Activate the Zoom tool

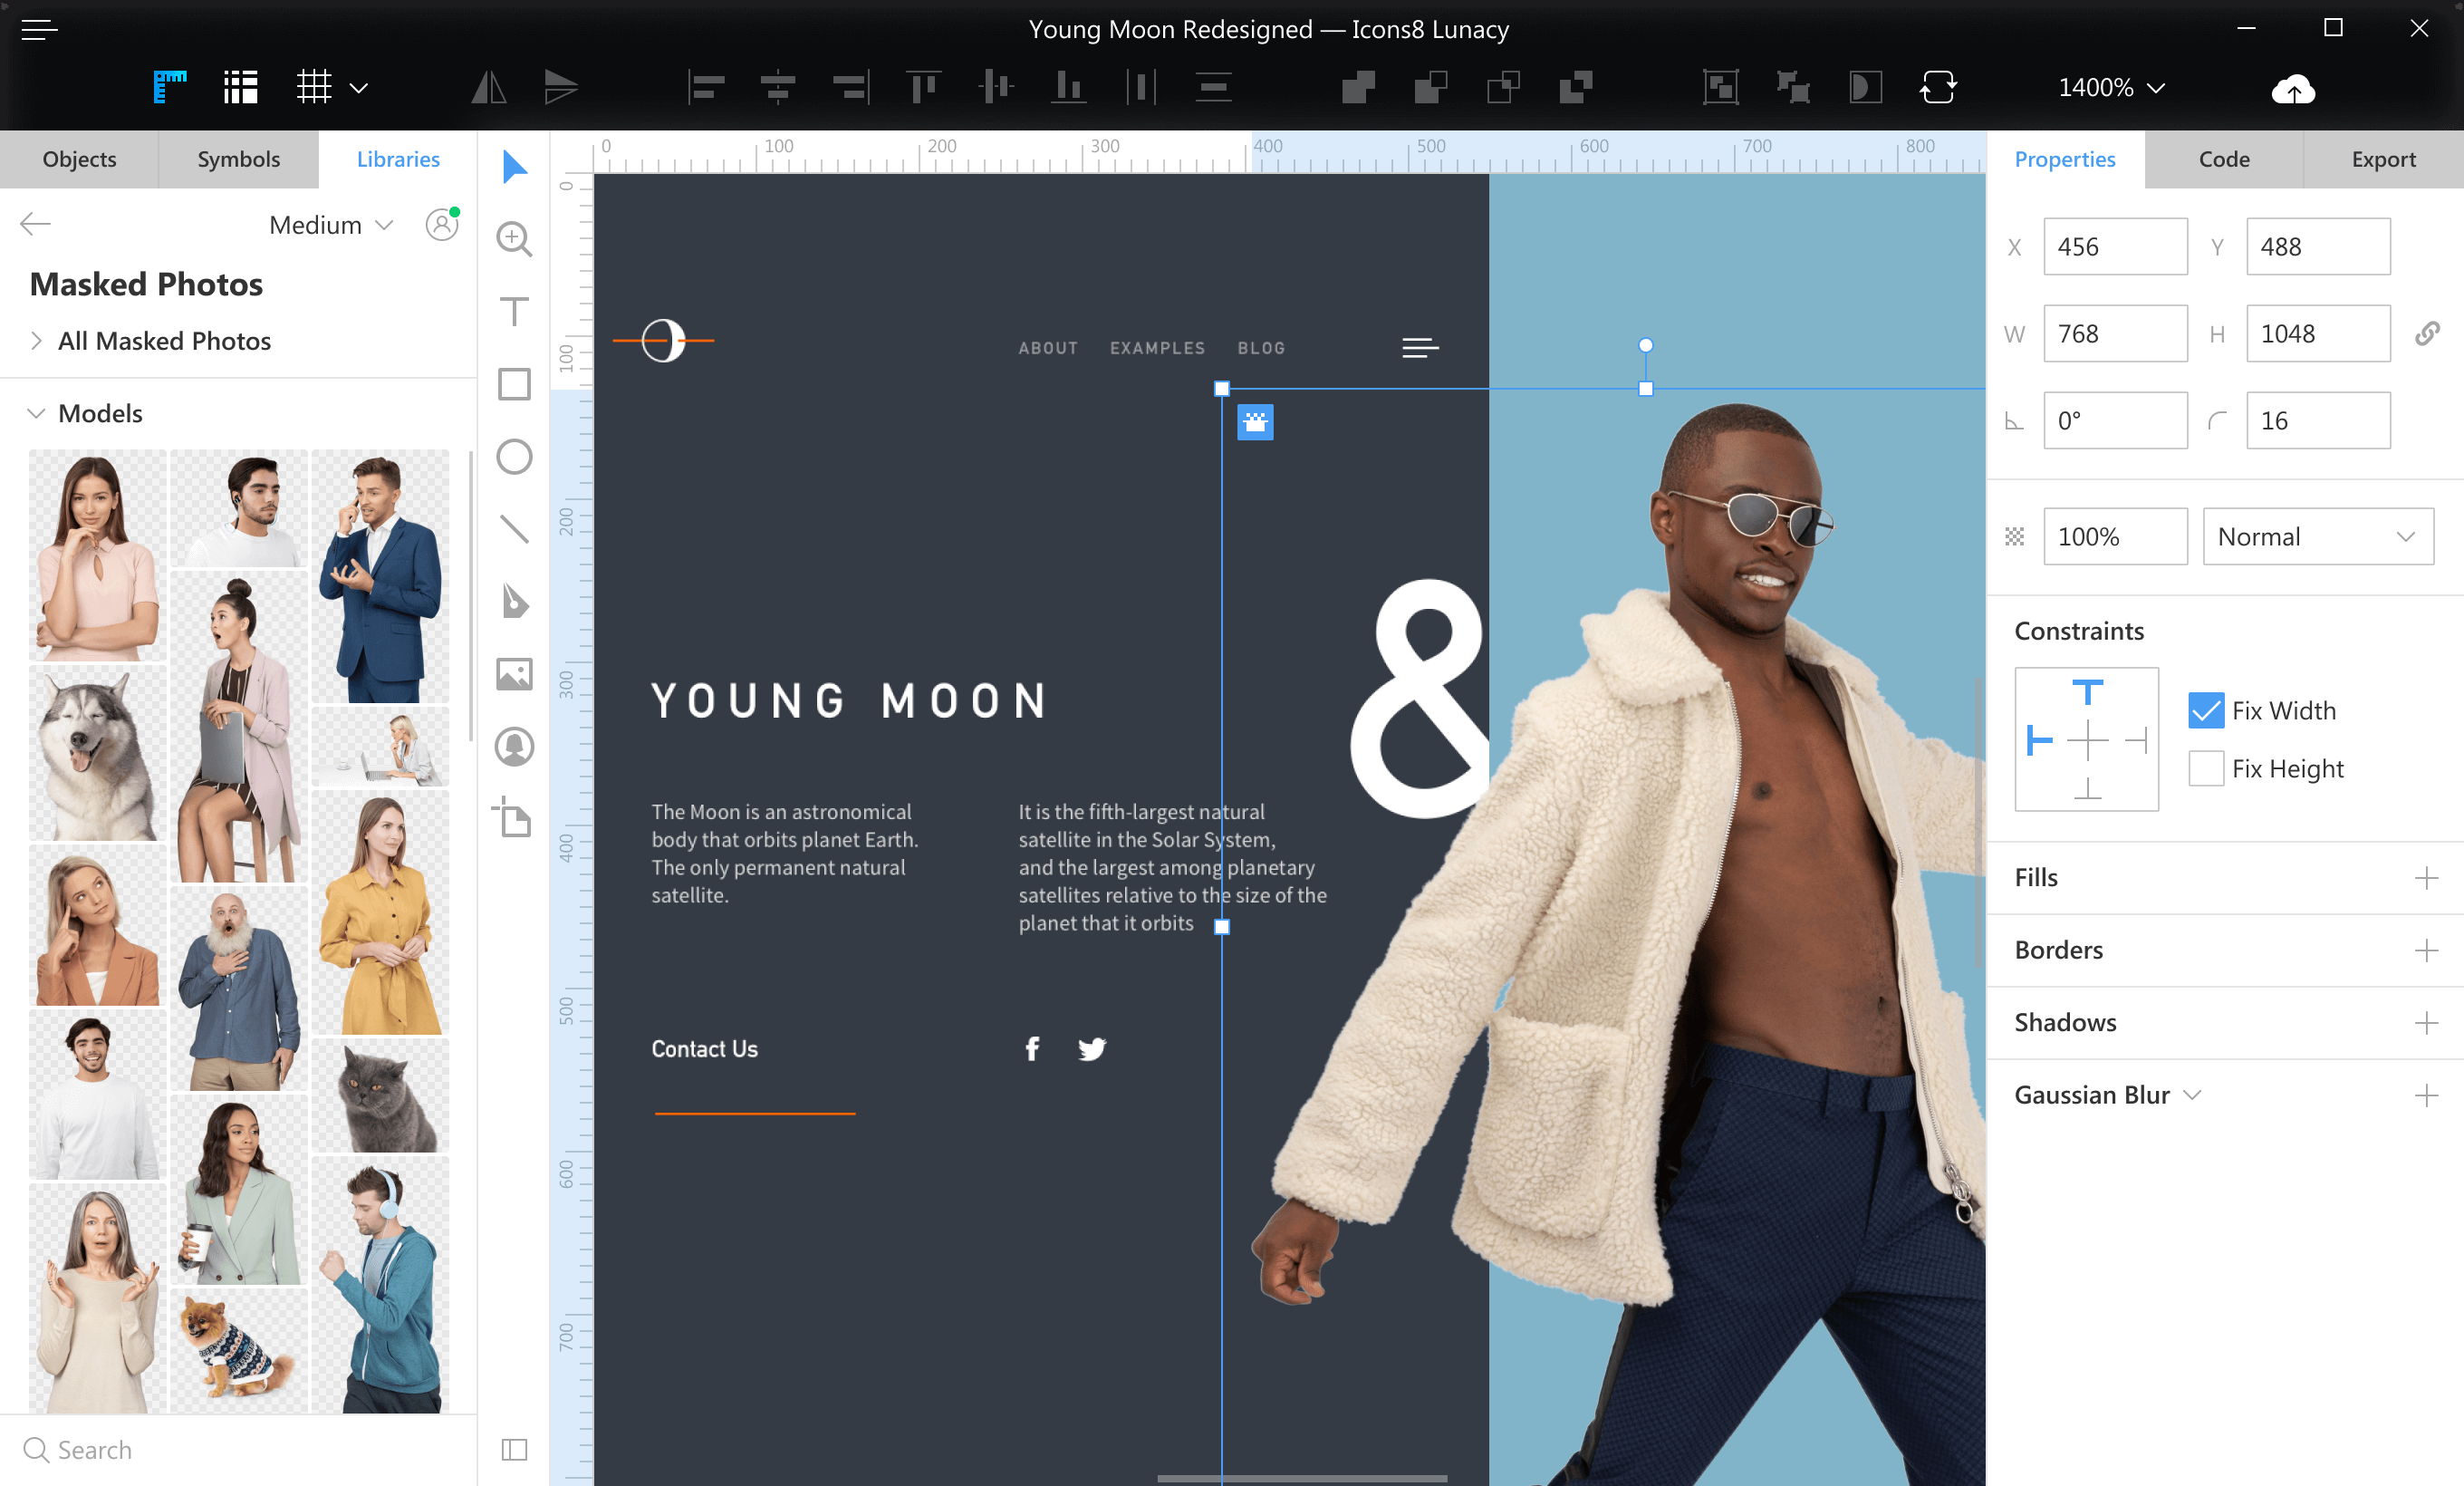514,239
